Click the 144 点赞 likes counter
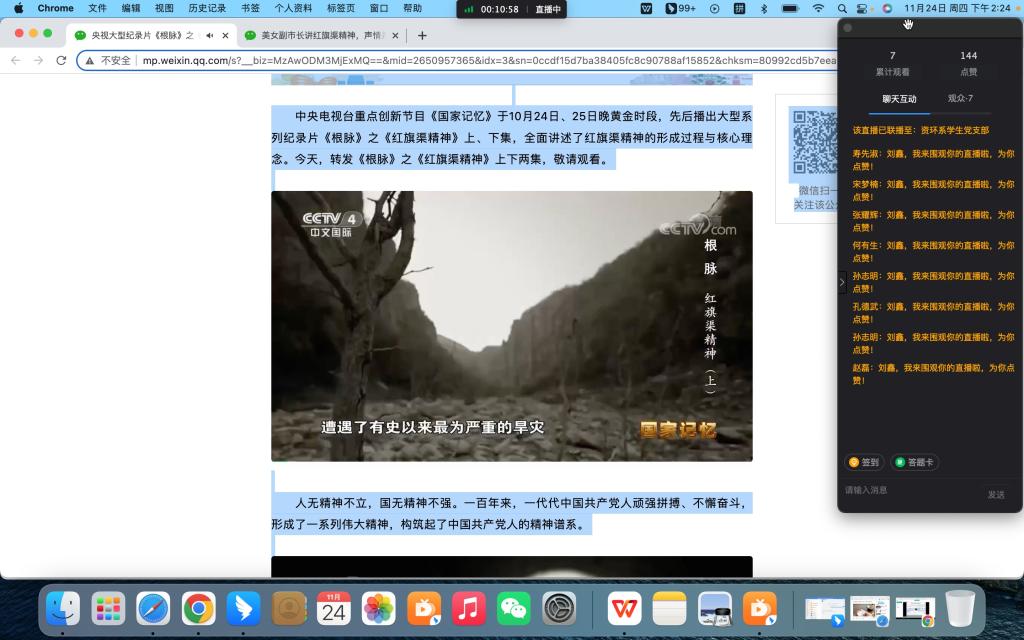 (x=968, y=63)
